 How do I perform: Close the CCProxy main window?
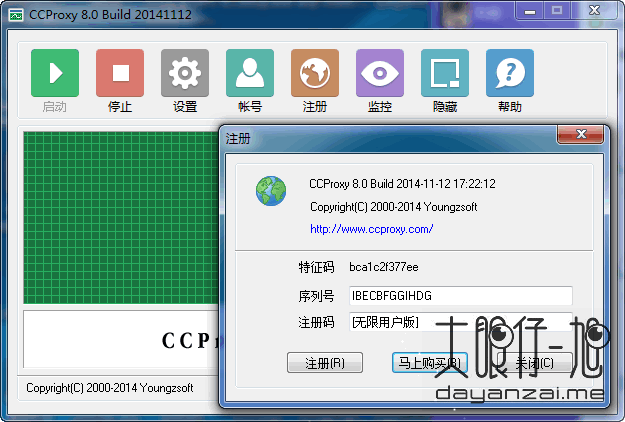tap(594, 11)
